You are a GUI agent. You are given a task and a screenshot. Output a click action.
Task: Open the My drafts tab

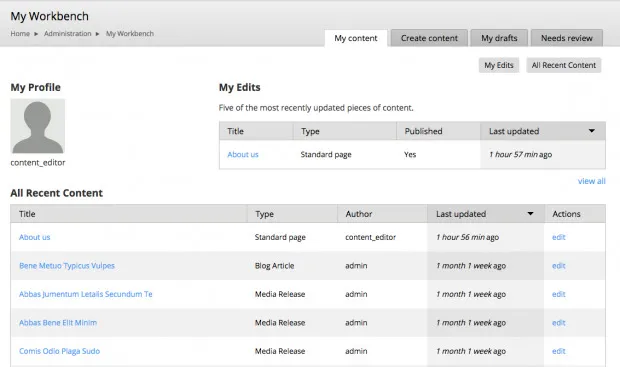[499, 38]
